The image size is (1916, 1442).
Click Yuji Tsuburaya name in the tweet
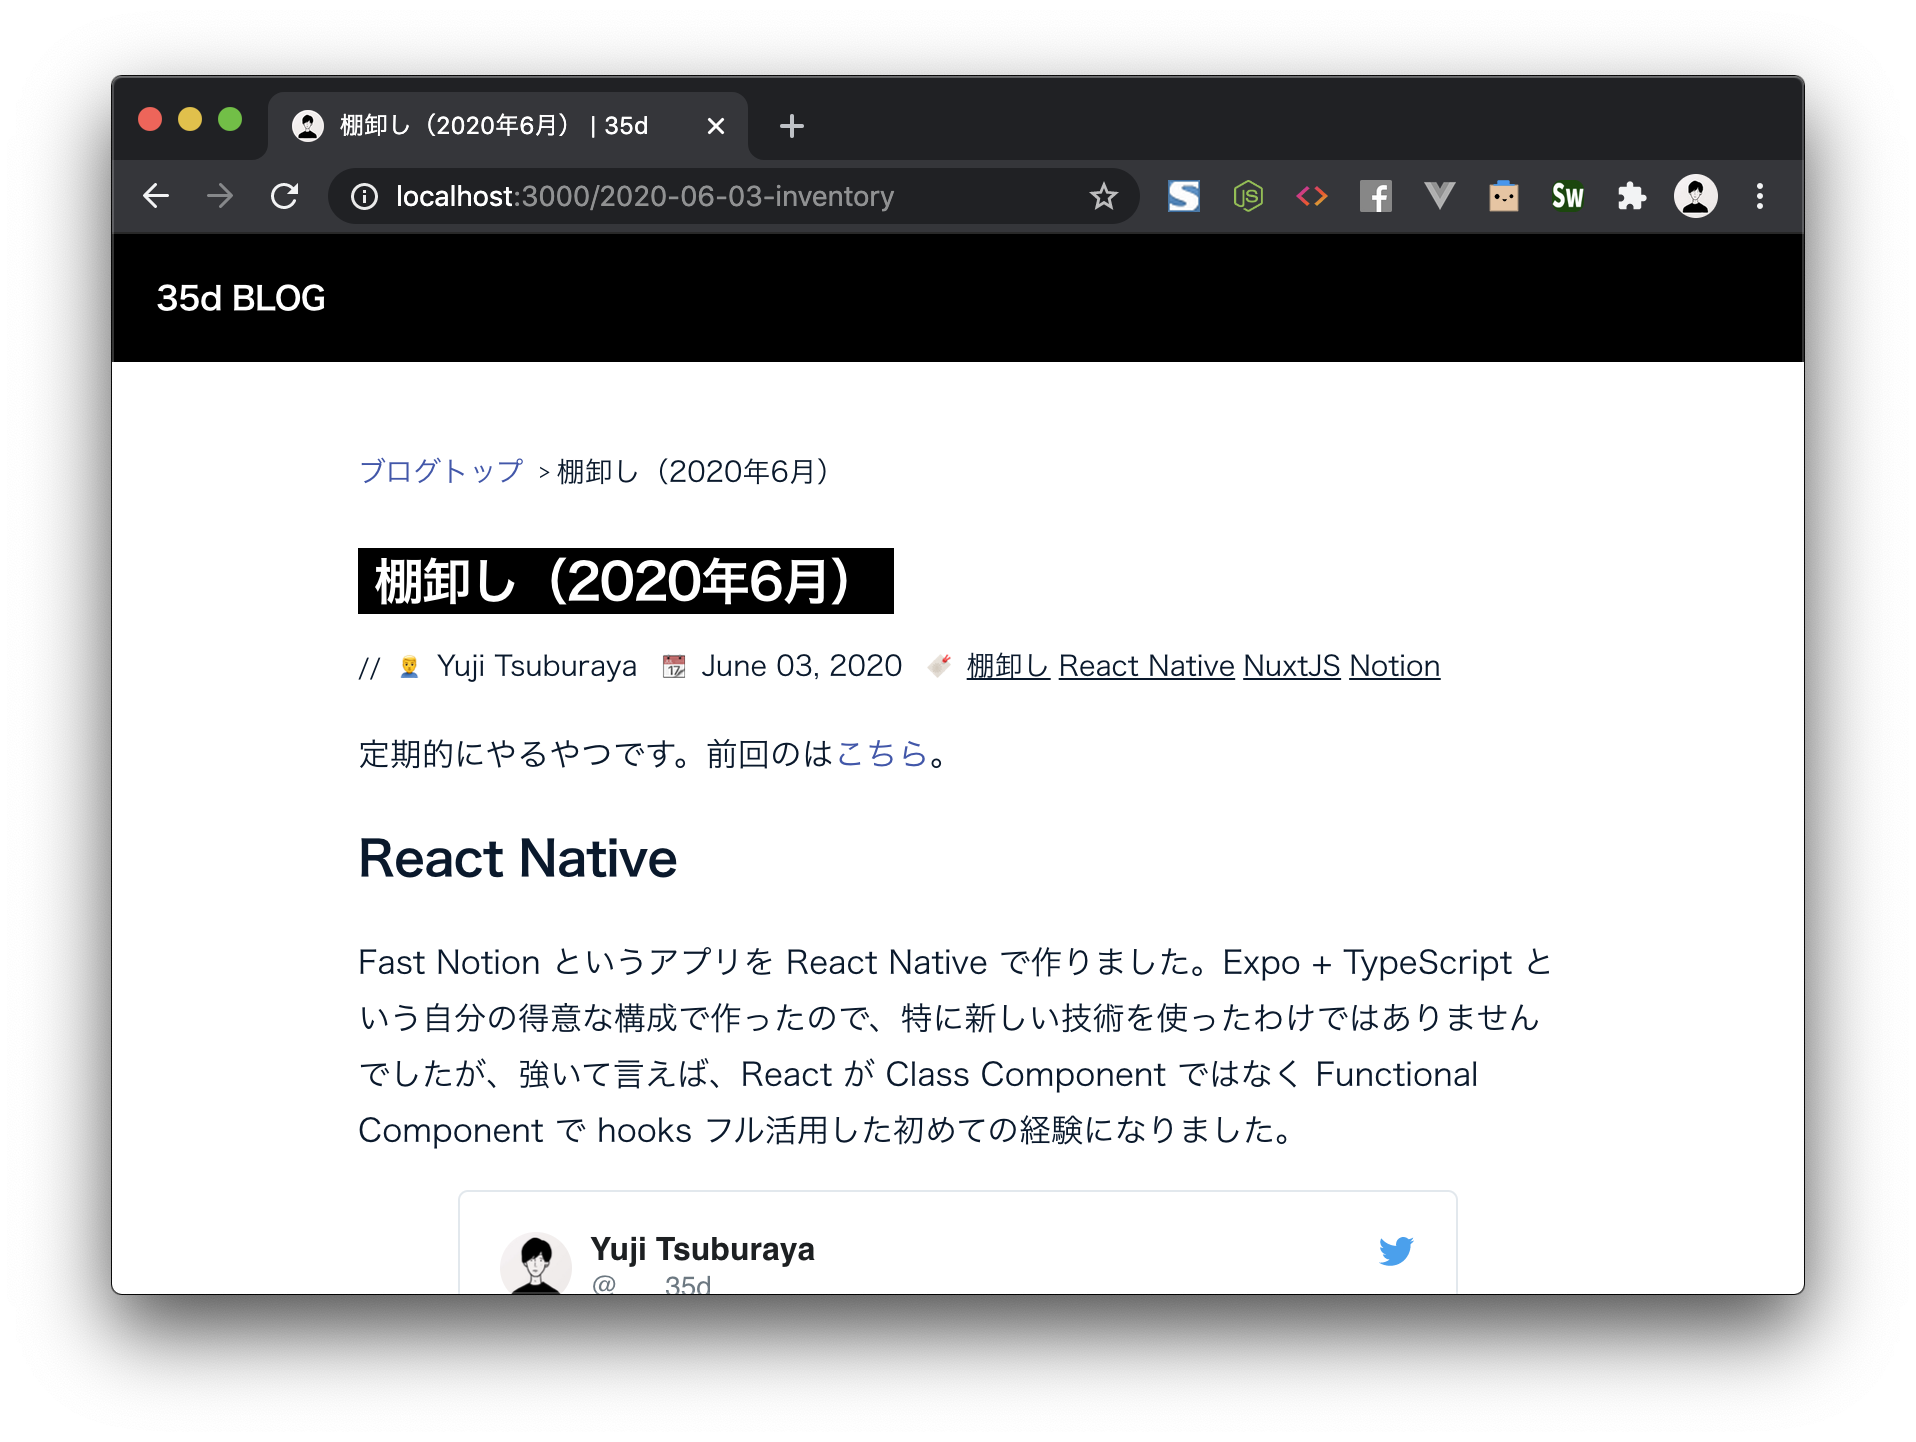702,1249
